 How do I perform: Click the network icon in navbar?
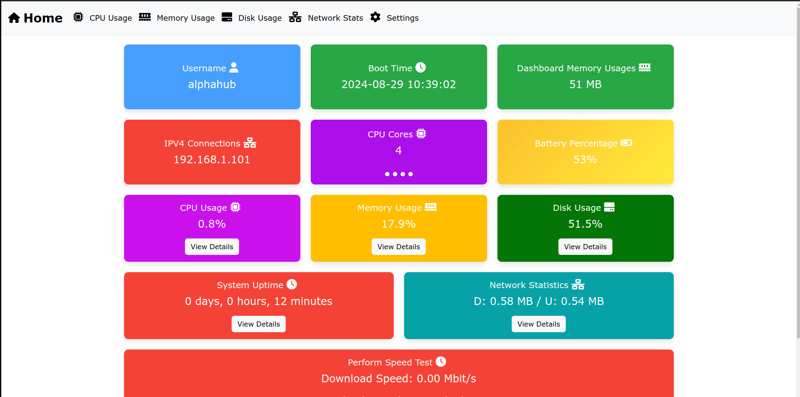click(295, 17)
